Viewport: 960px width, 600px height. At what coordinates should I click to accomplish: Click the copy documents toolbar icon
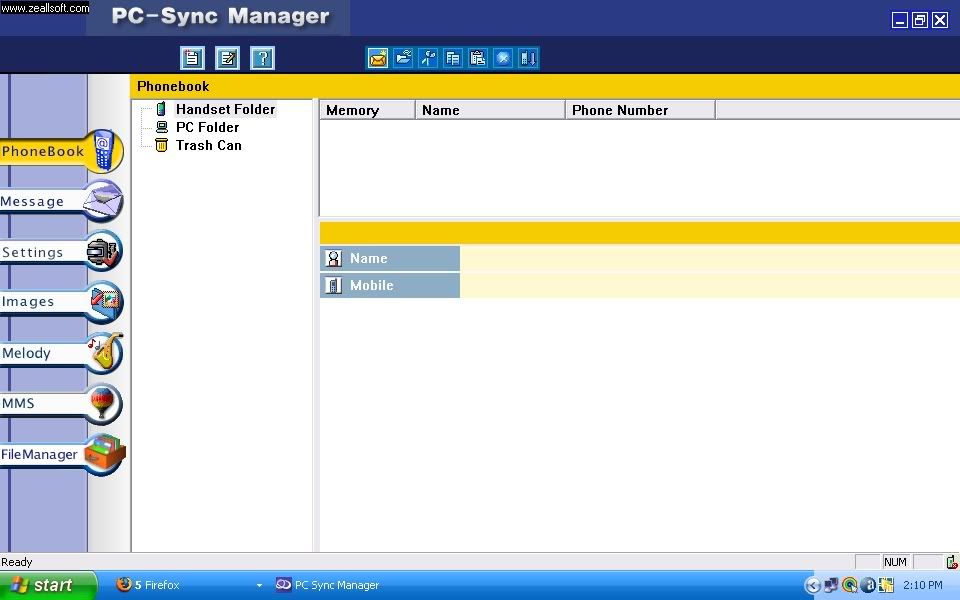click(453, 58)
